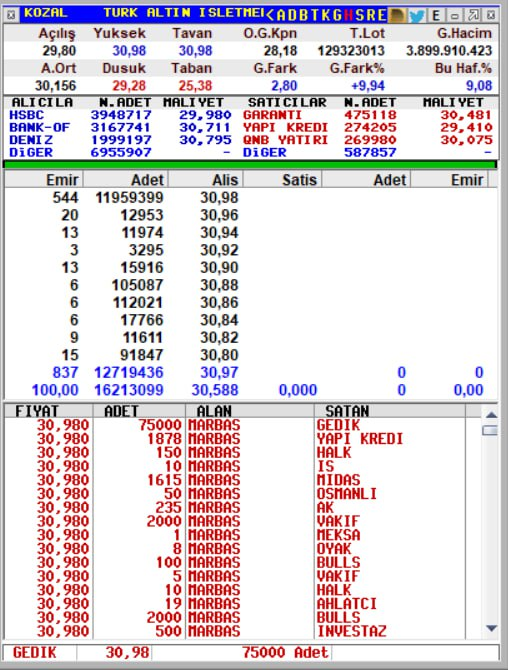This screenshot has height=670, width=508.
Task: Click the G.Hacim value 3.899.910.423
Action: click(x=449, y=51)
